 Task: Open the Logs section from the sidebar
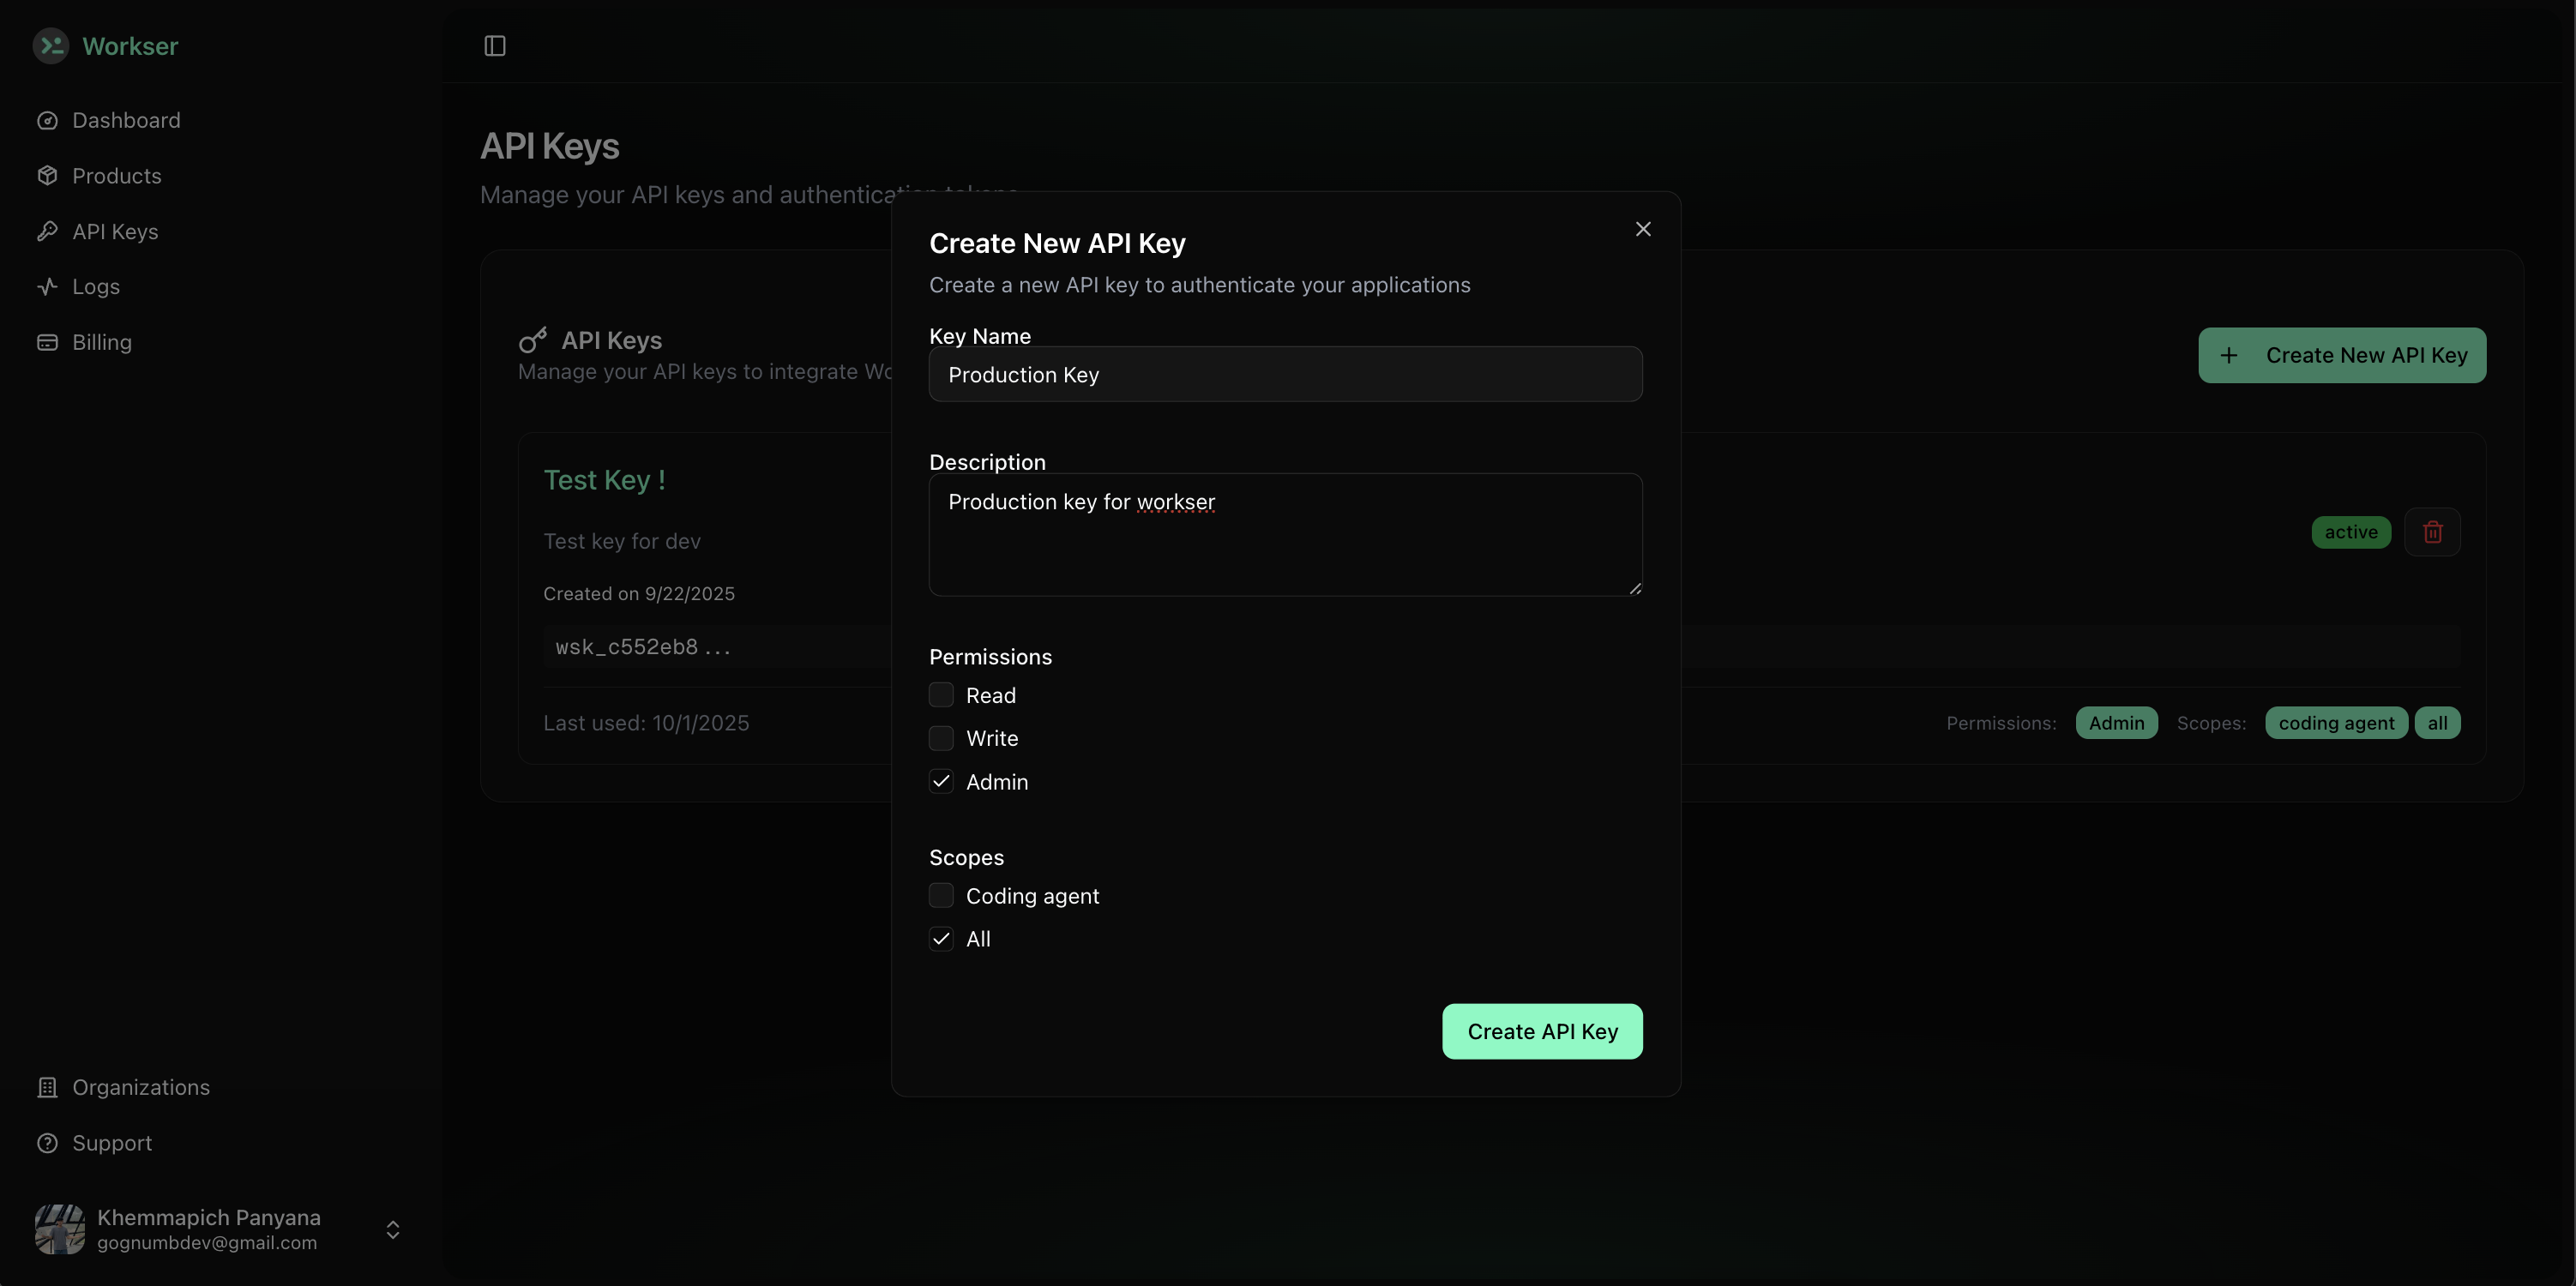[96, 286]
